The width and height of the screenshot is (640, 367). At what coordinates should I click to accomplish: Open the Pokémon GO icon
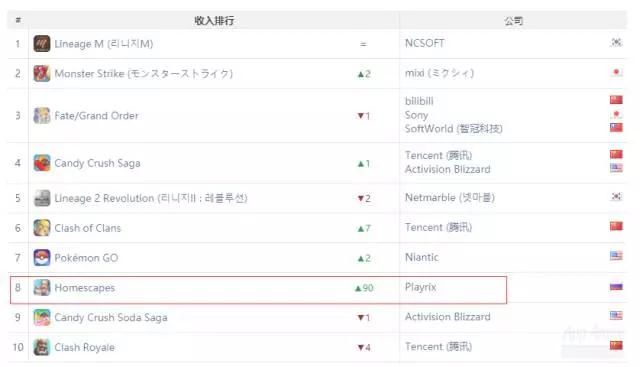point(42,258)
